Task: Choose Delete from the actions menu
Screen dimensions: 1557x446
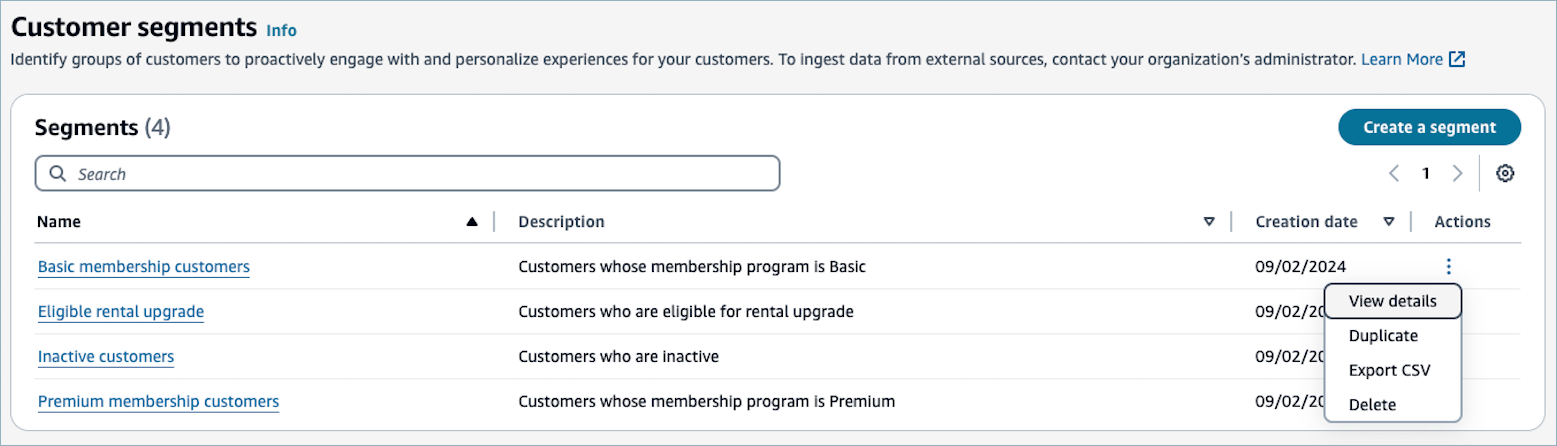Action: tap(1372, 404)
